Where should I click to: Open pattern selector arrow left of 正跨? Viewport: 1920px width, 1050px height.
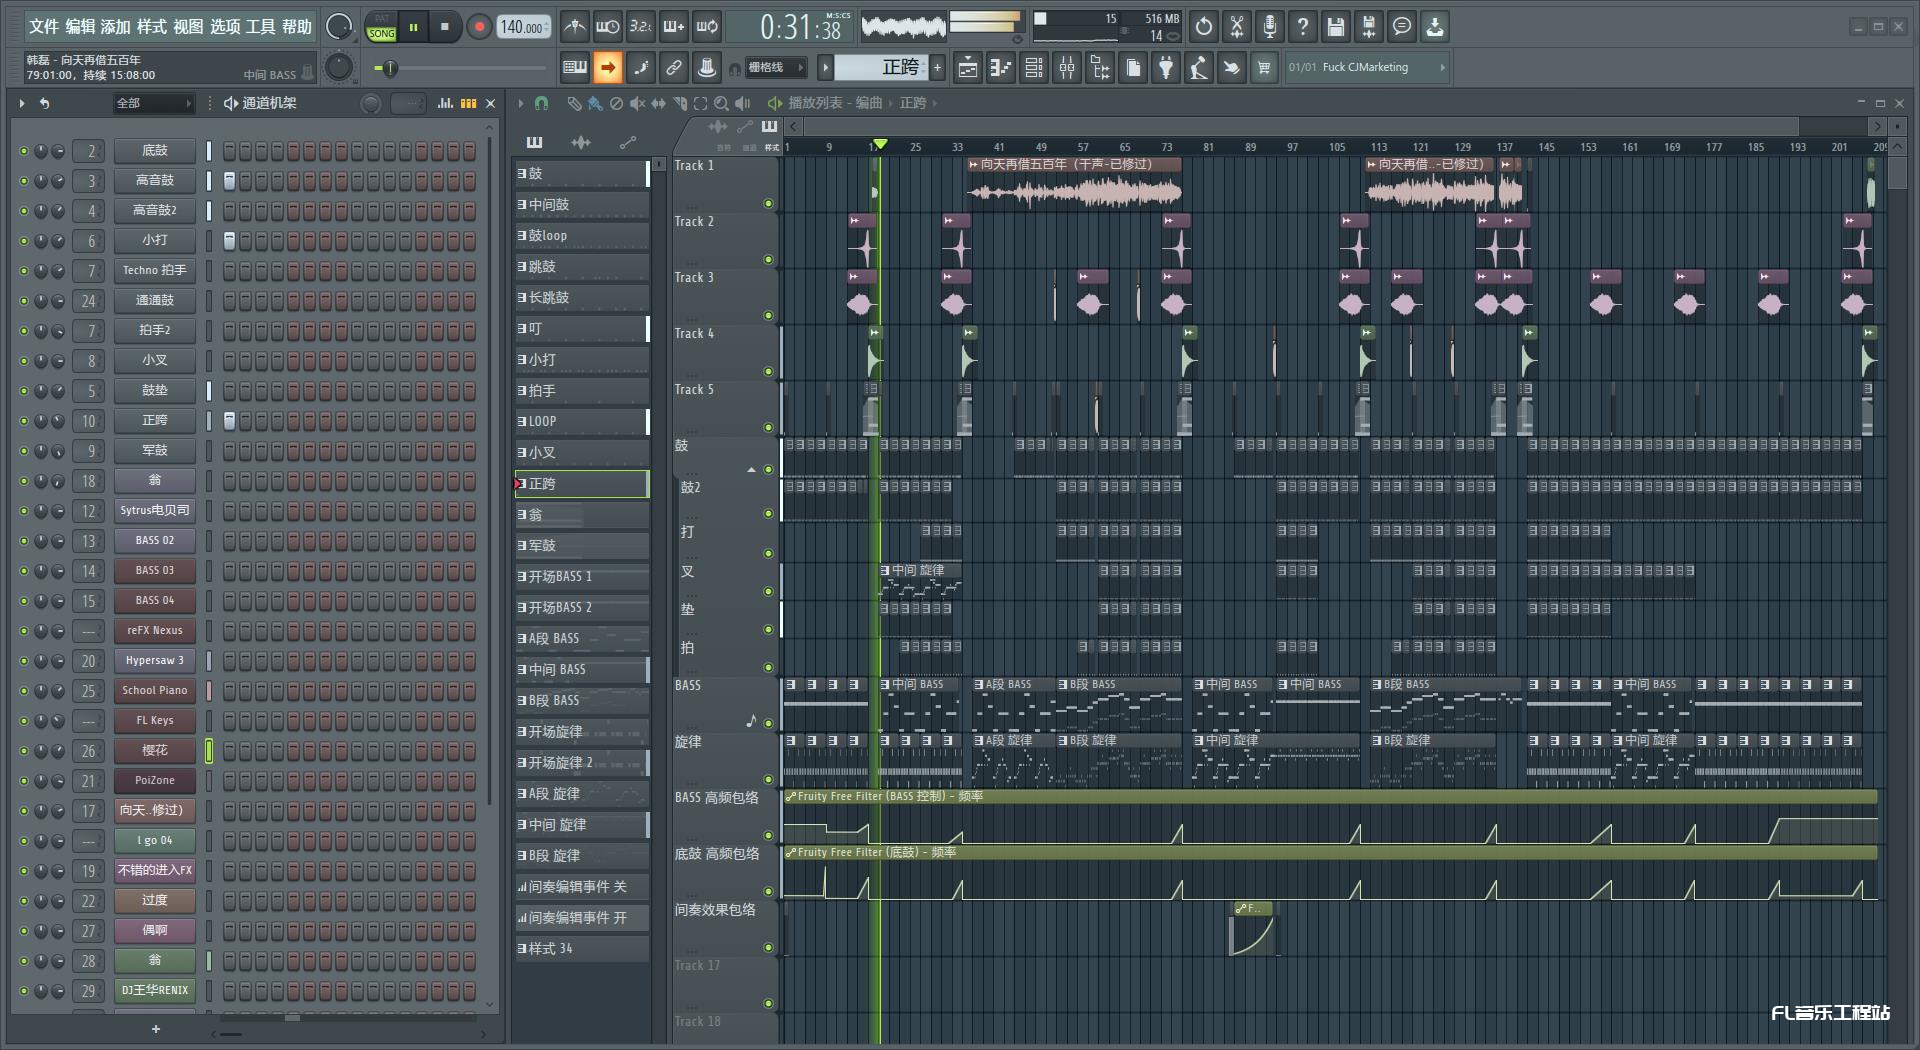coord(825,68)
